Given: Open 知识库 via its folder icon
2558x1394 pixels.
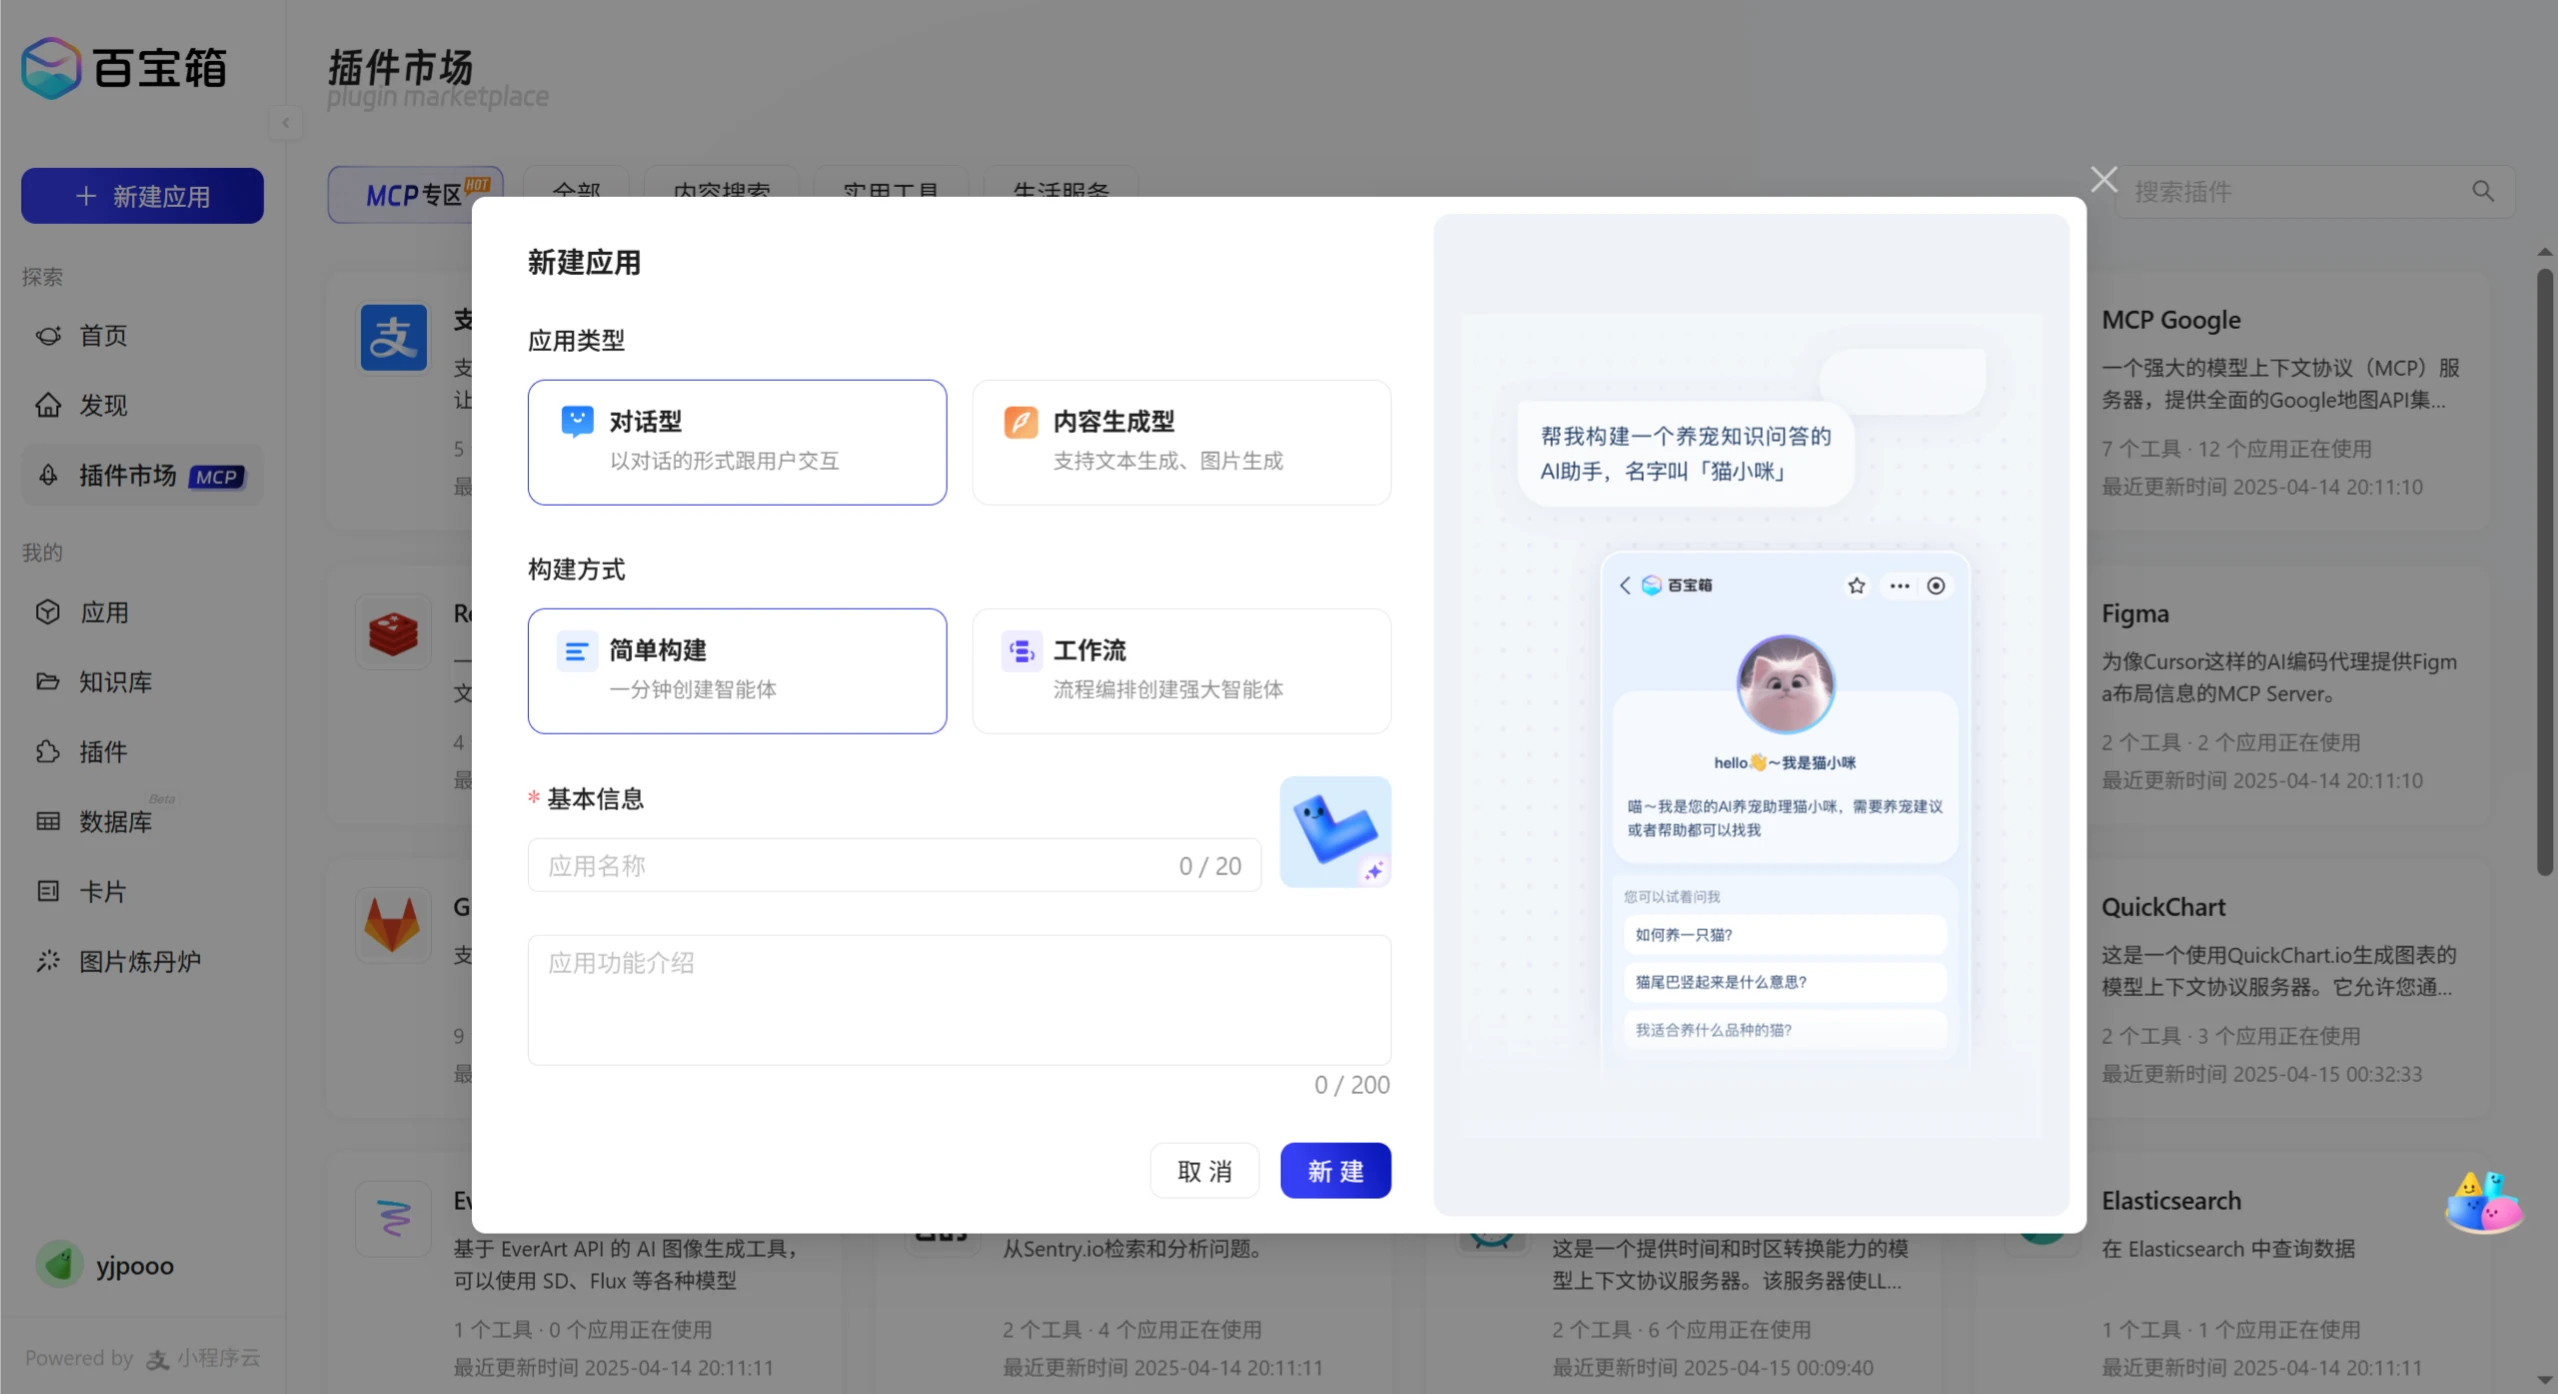Looking at the screenshot, I should (x=48, y=681).
